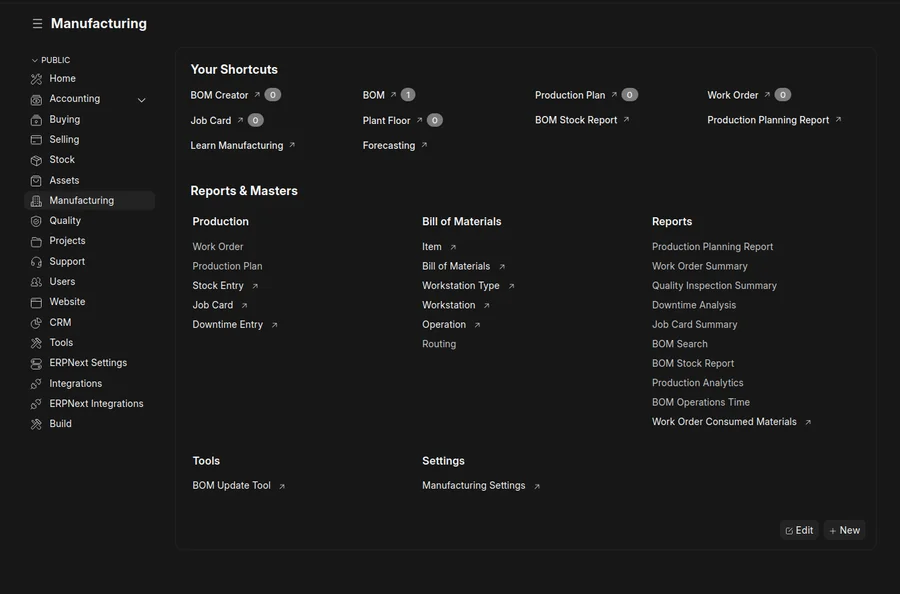Open Downtime Analysis report
This screenshot has height=594, width=900.
coord(694,305)
